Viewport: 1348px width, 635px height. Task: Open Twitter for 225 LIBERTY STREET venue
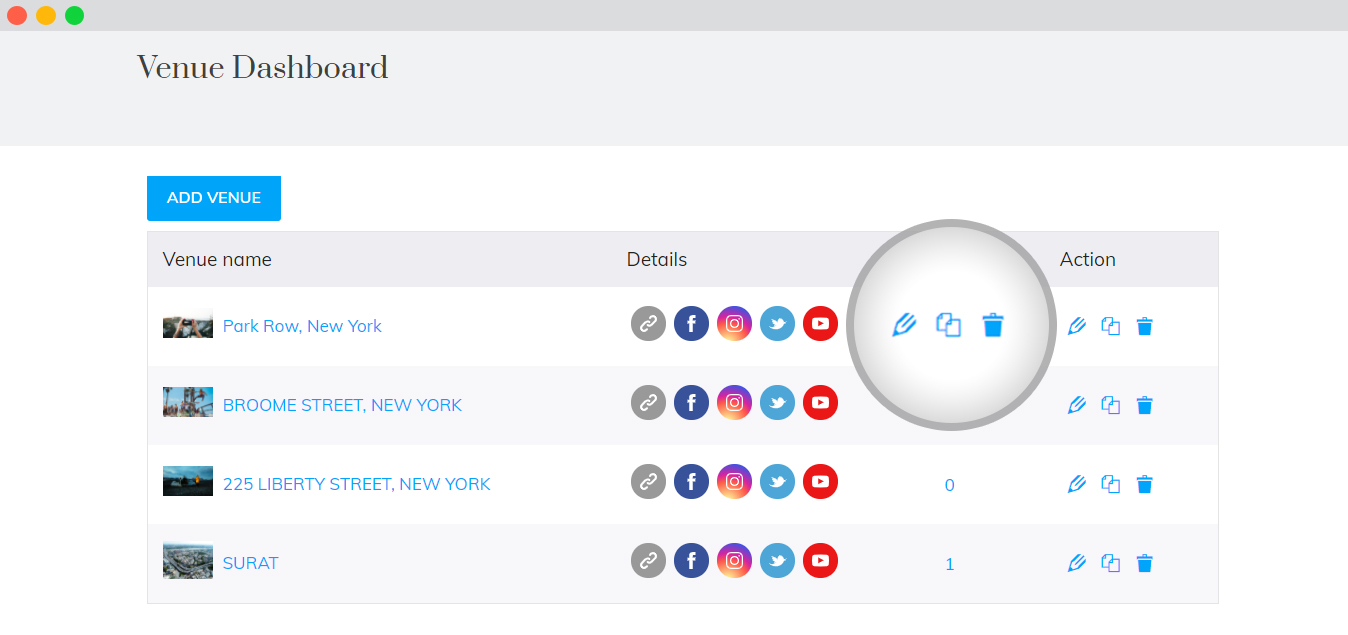tap(777, 481)
